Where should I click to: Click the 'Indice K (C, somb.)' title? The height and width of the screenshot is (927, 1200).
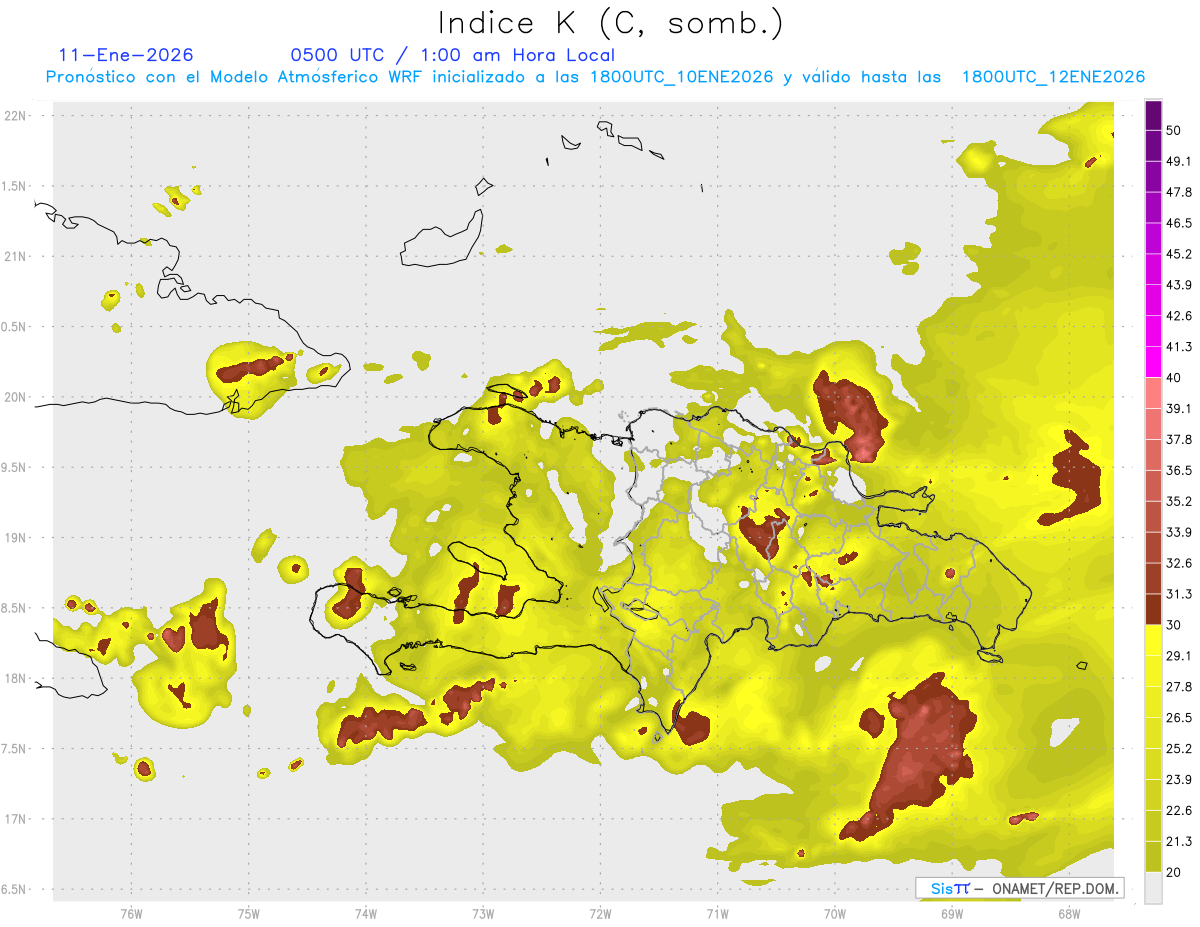coord(611,23)
